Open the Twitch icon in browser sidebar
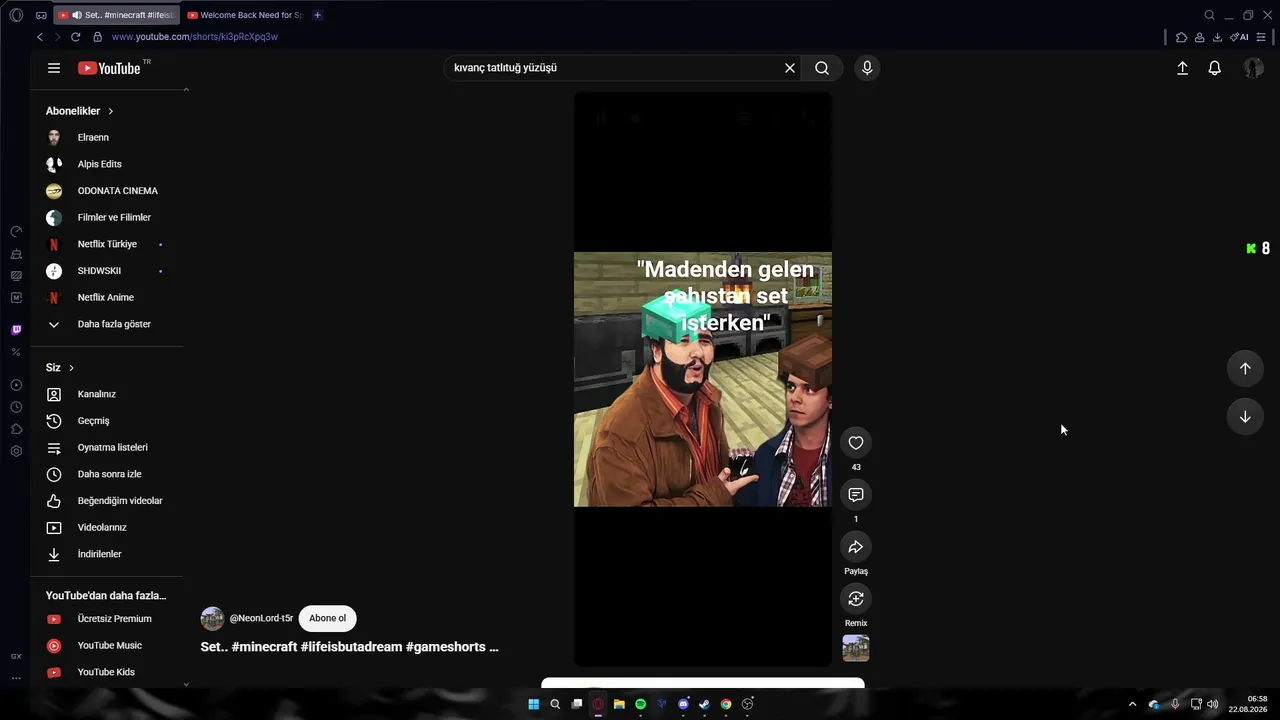This screenshot has height=720, width=1280. tap(16, 330)
